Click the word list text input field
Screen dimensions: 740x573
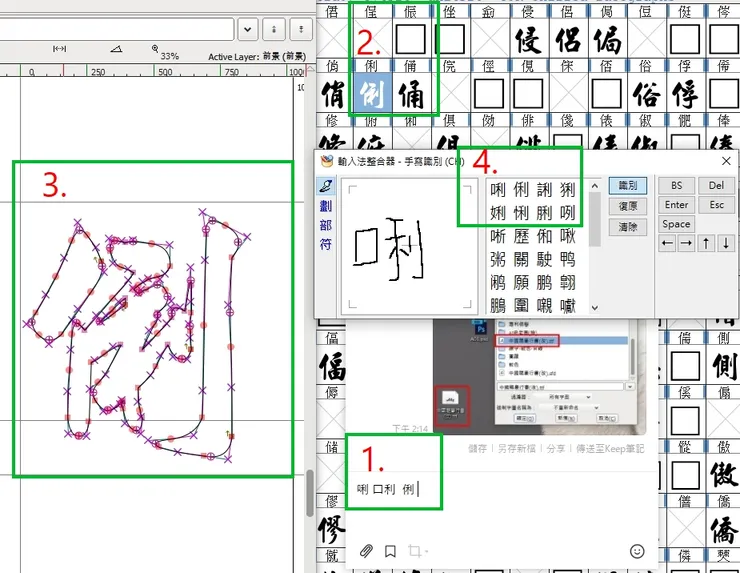[x=117, y=29]
